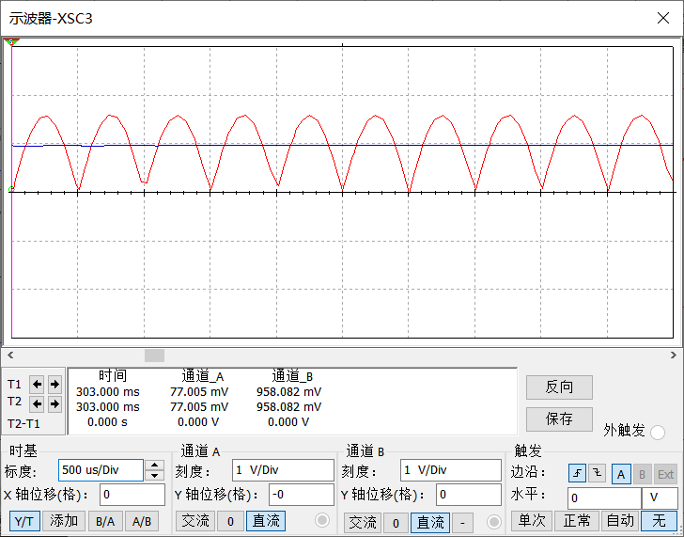Set Channel A coupling to 直流 (DC)
The width and height of the screenshot is (684, 538).
[x=266, y=521]
